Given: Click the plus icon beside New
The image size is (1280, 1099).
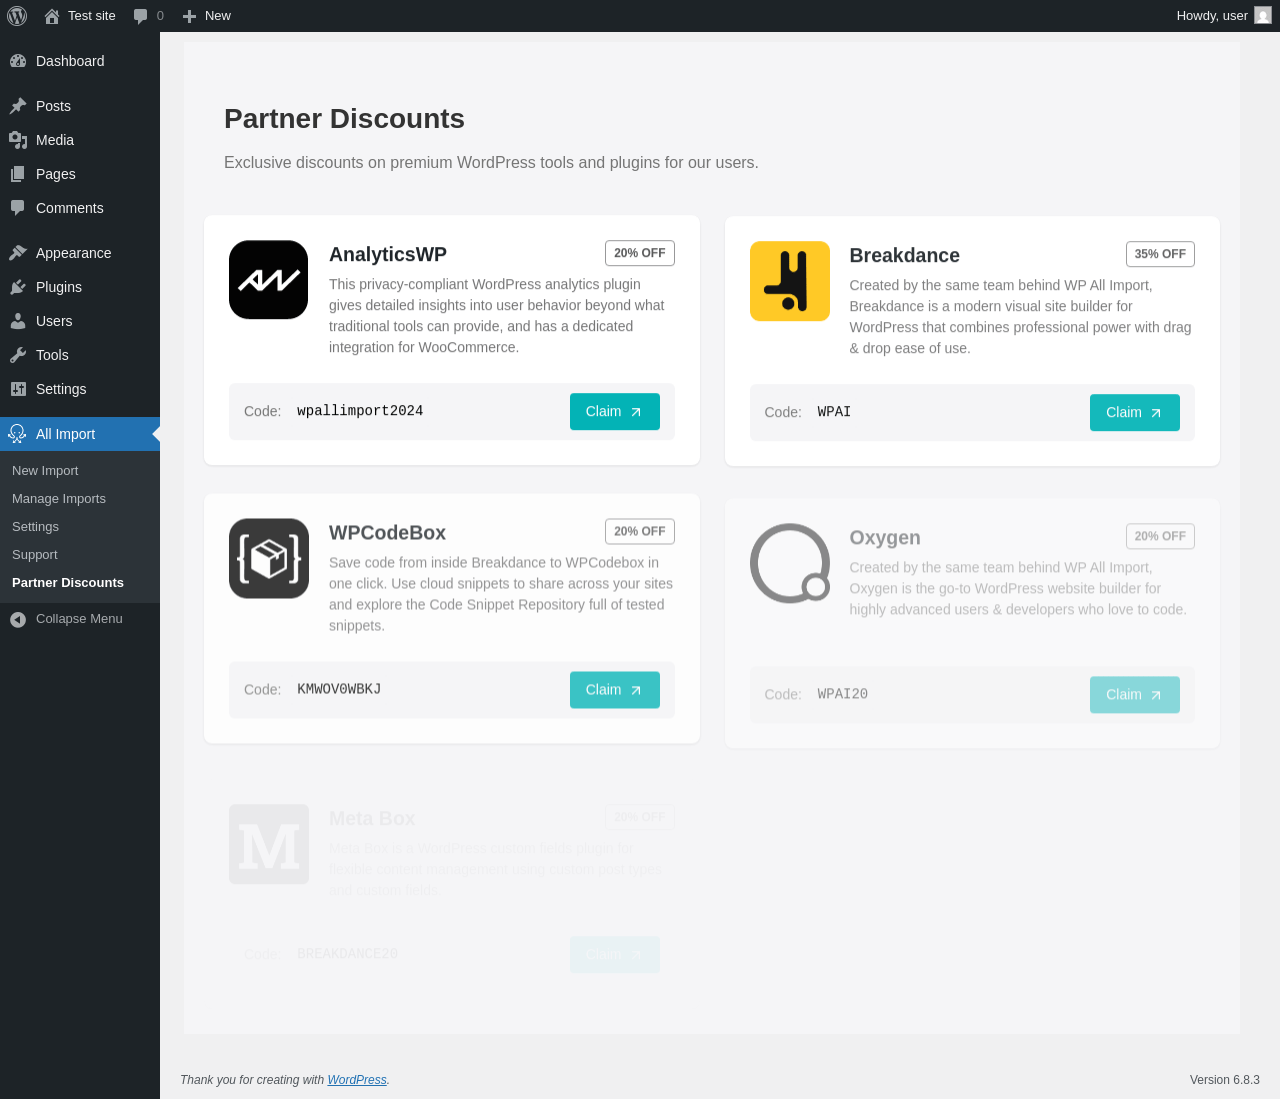Looking at the screenshot, I should click(189, 16).
